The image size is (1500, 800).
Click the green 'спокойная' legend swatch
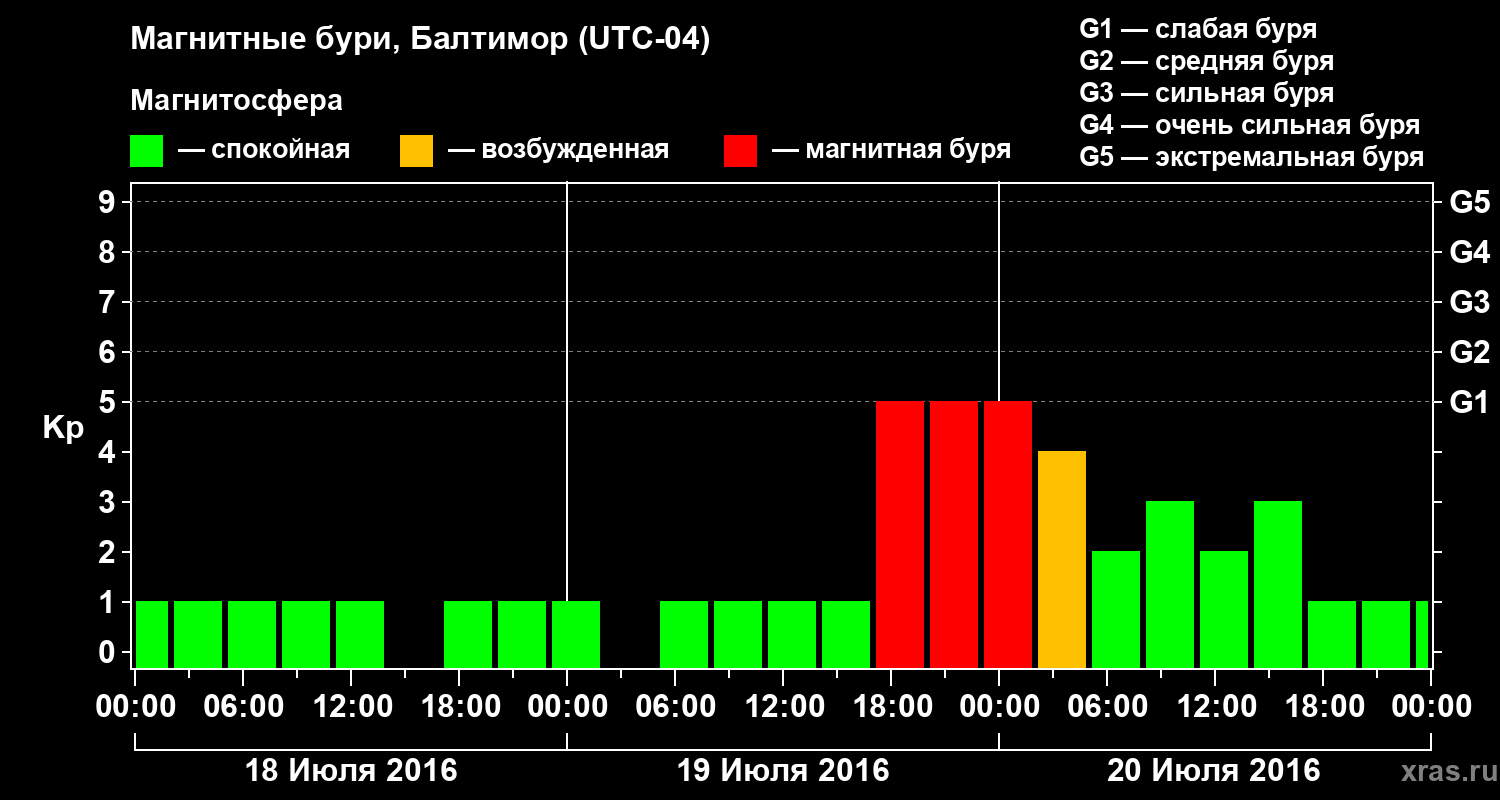point(146,151)
